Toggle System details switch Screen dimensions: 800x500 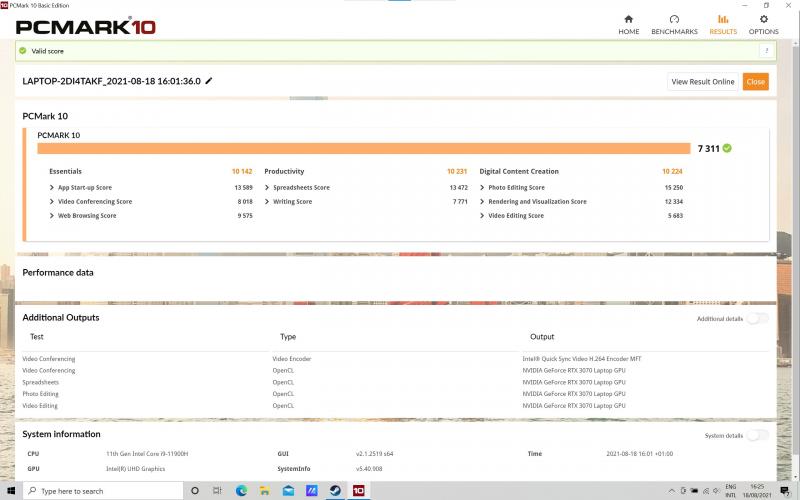point(757,435)
